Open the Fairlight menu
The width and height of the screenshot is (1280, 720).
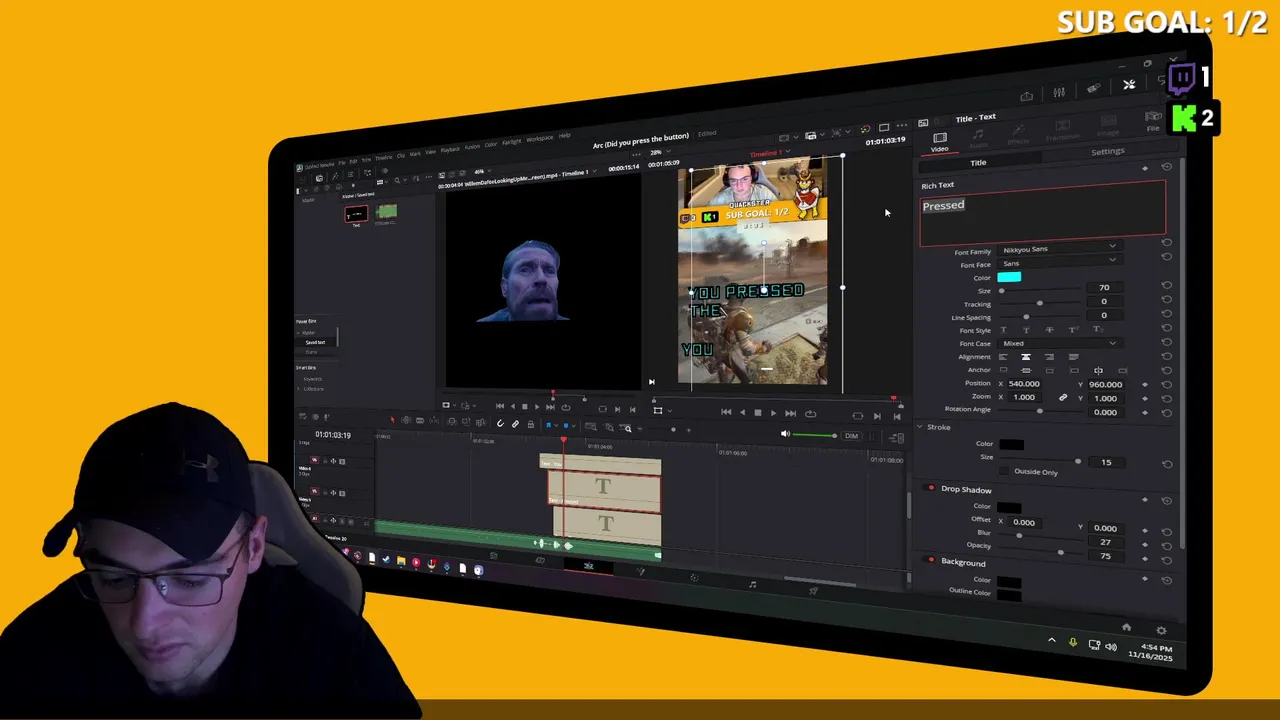pos(512,142)
